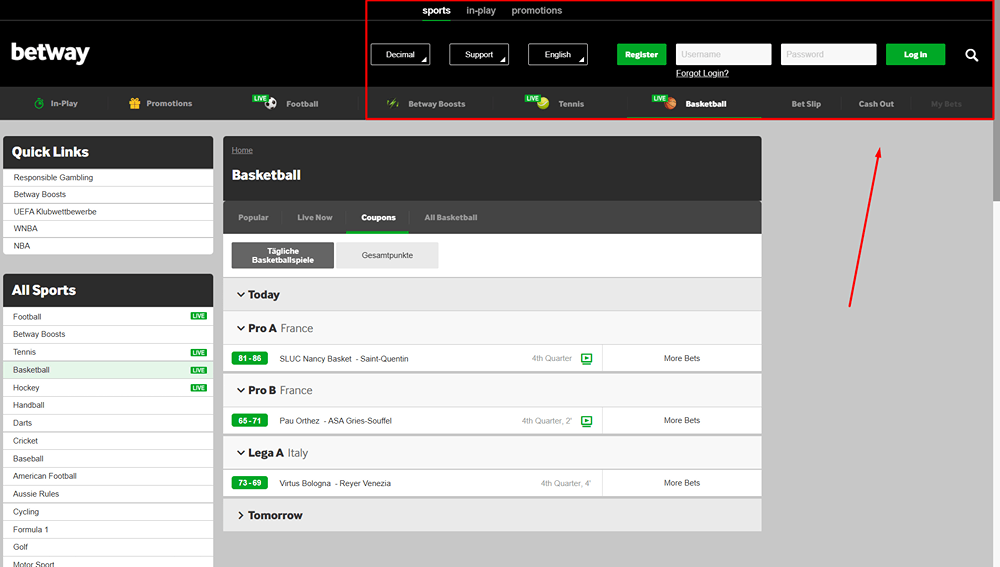Open the Decimal odds format dropdown

(x=401, y=54)
